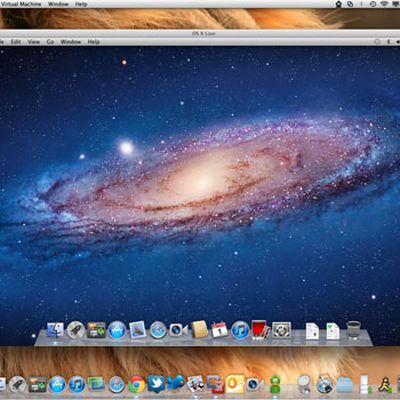
Task: Open Mail stamp icon in the guest dock
Action: (x=138, y=330)
